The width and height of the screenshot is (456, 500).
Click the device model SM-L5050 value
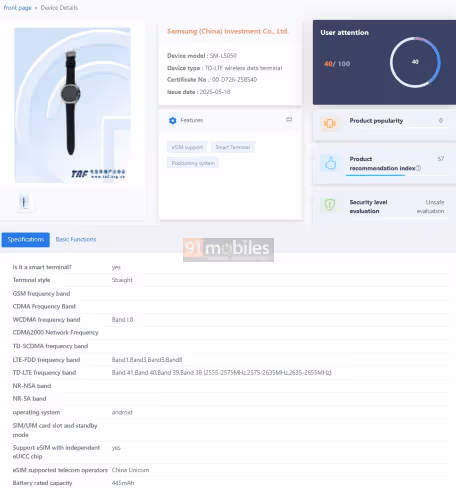coord(223,56)
